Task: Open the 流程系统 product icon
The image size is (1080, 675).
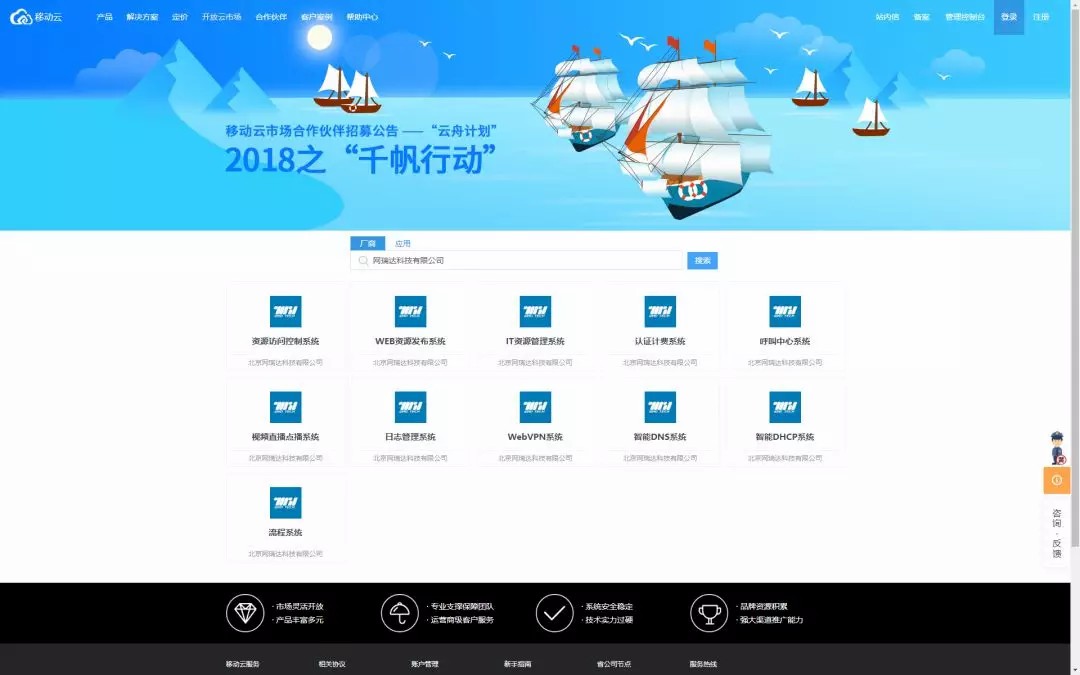Action: 285,502
